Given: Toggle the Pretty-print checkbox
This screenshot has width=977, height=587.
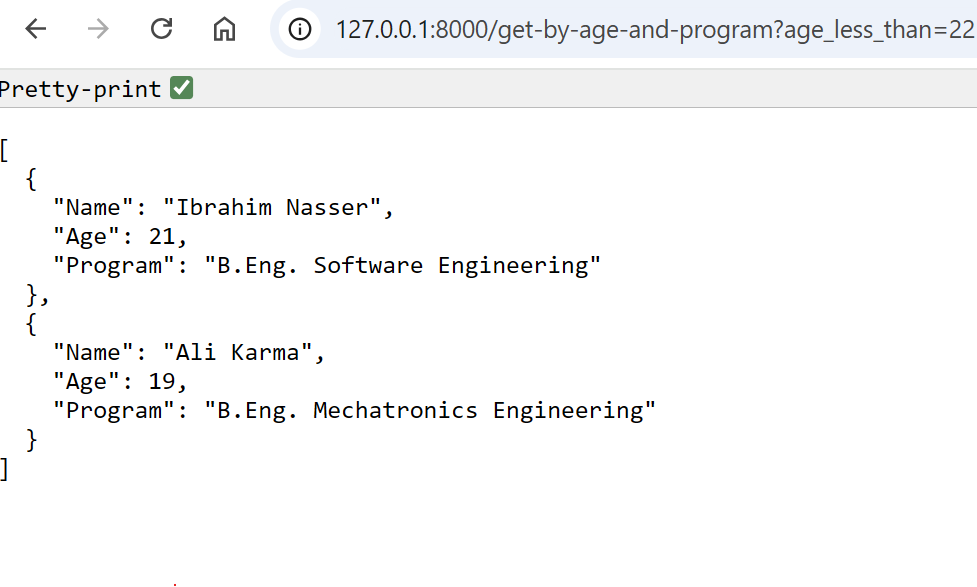Looking at the screenshot, I should click(181, 89).
